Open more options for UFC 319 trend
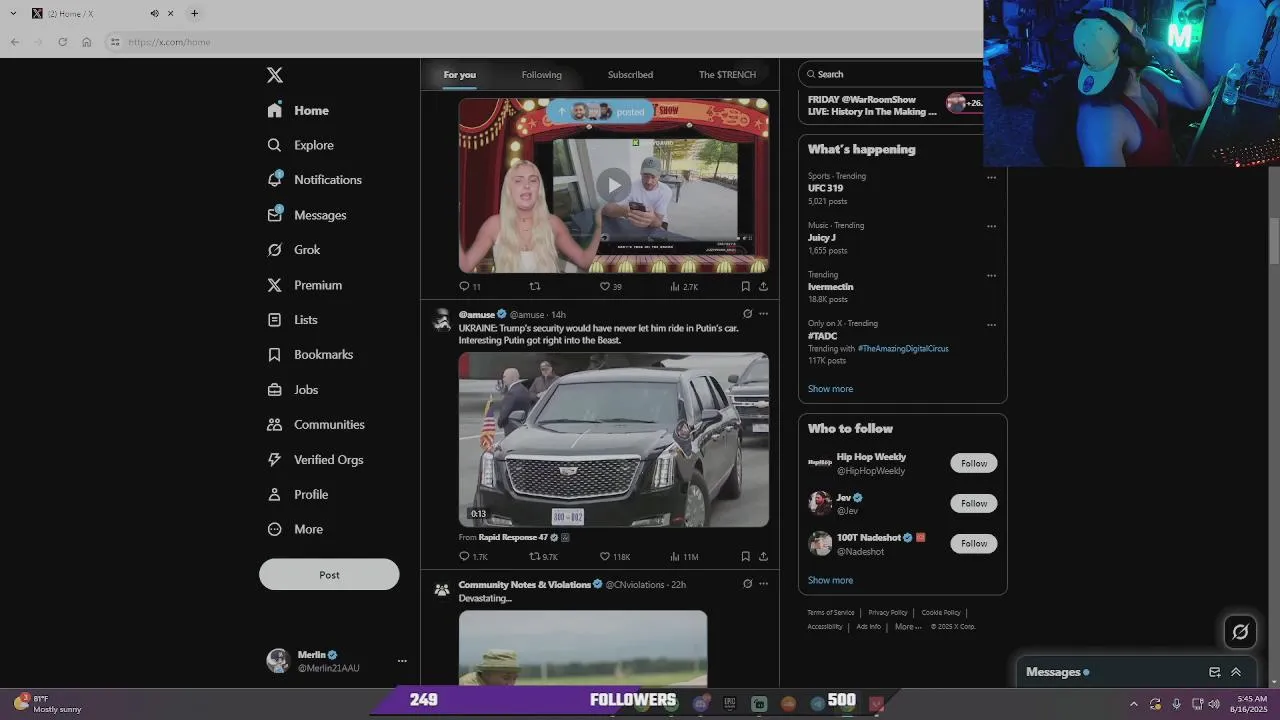1280x720 pixels. coord(991,177)
